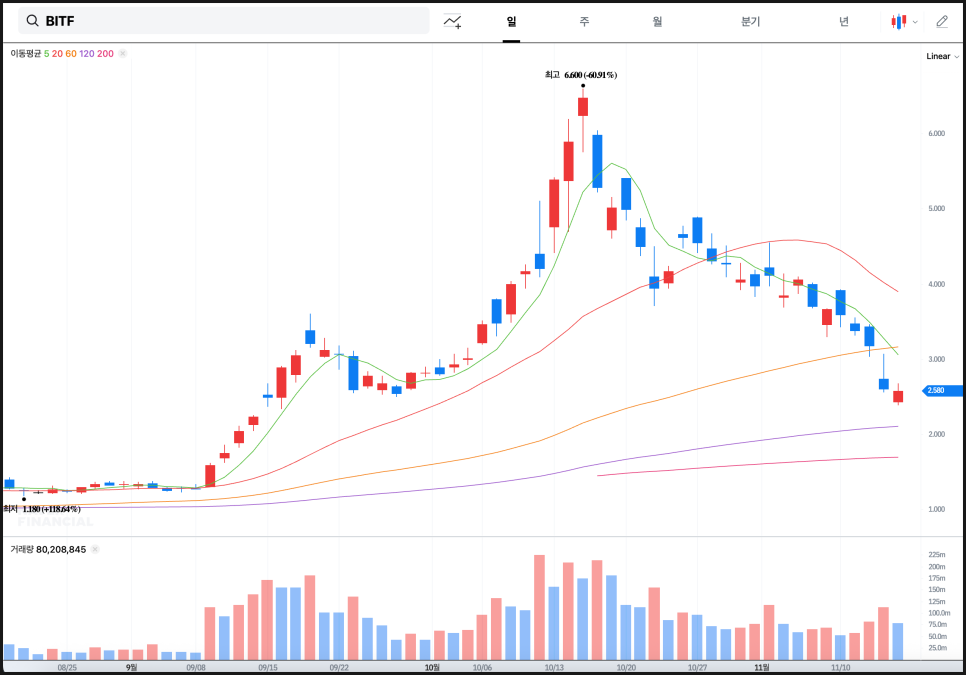Select the pencil drawing tool

[x=942, y=21]
